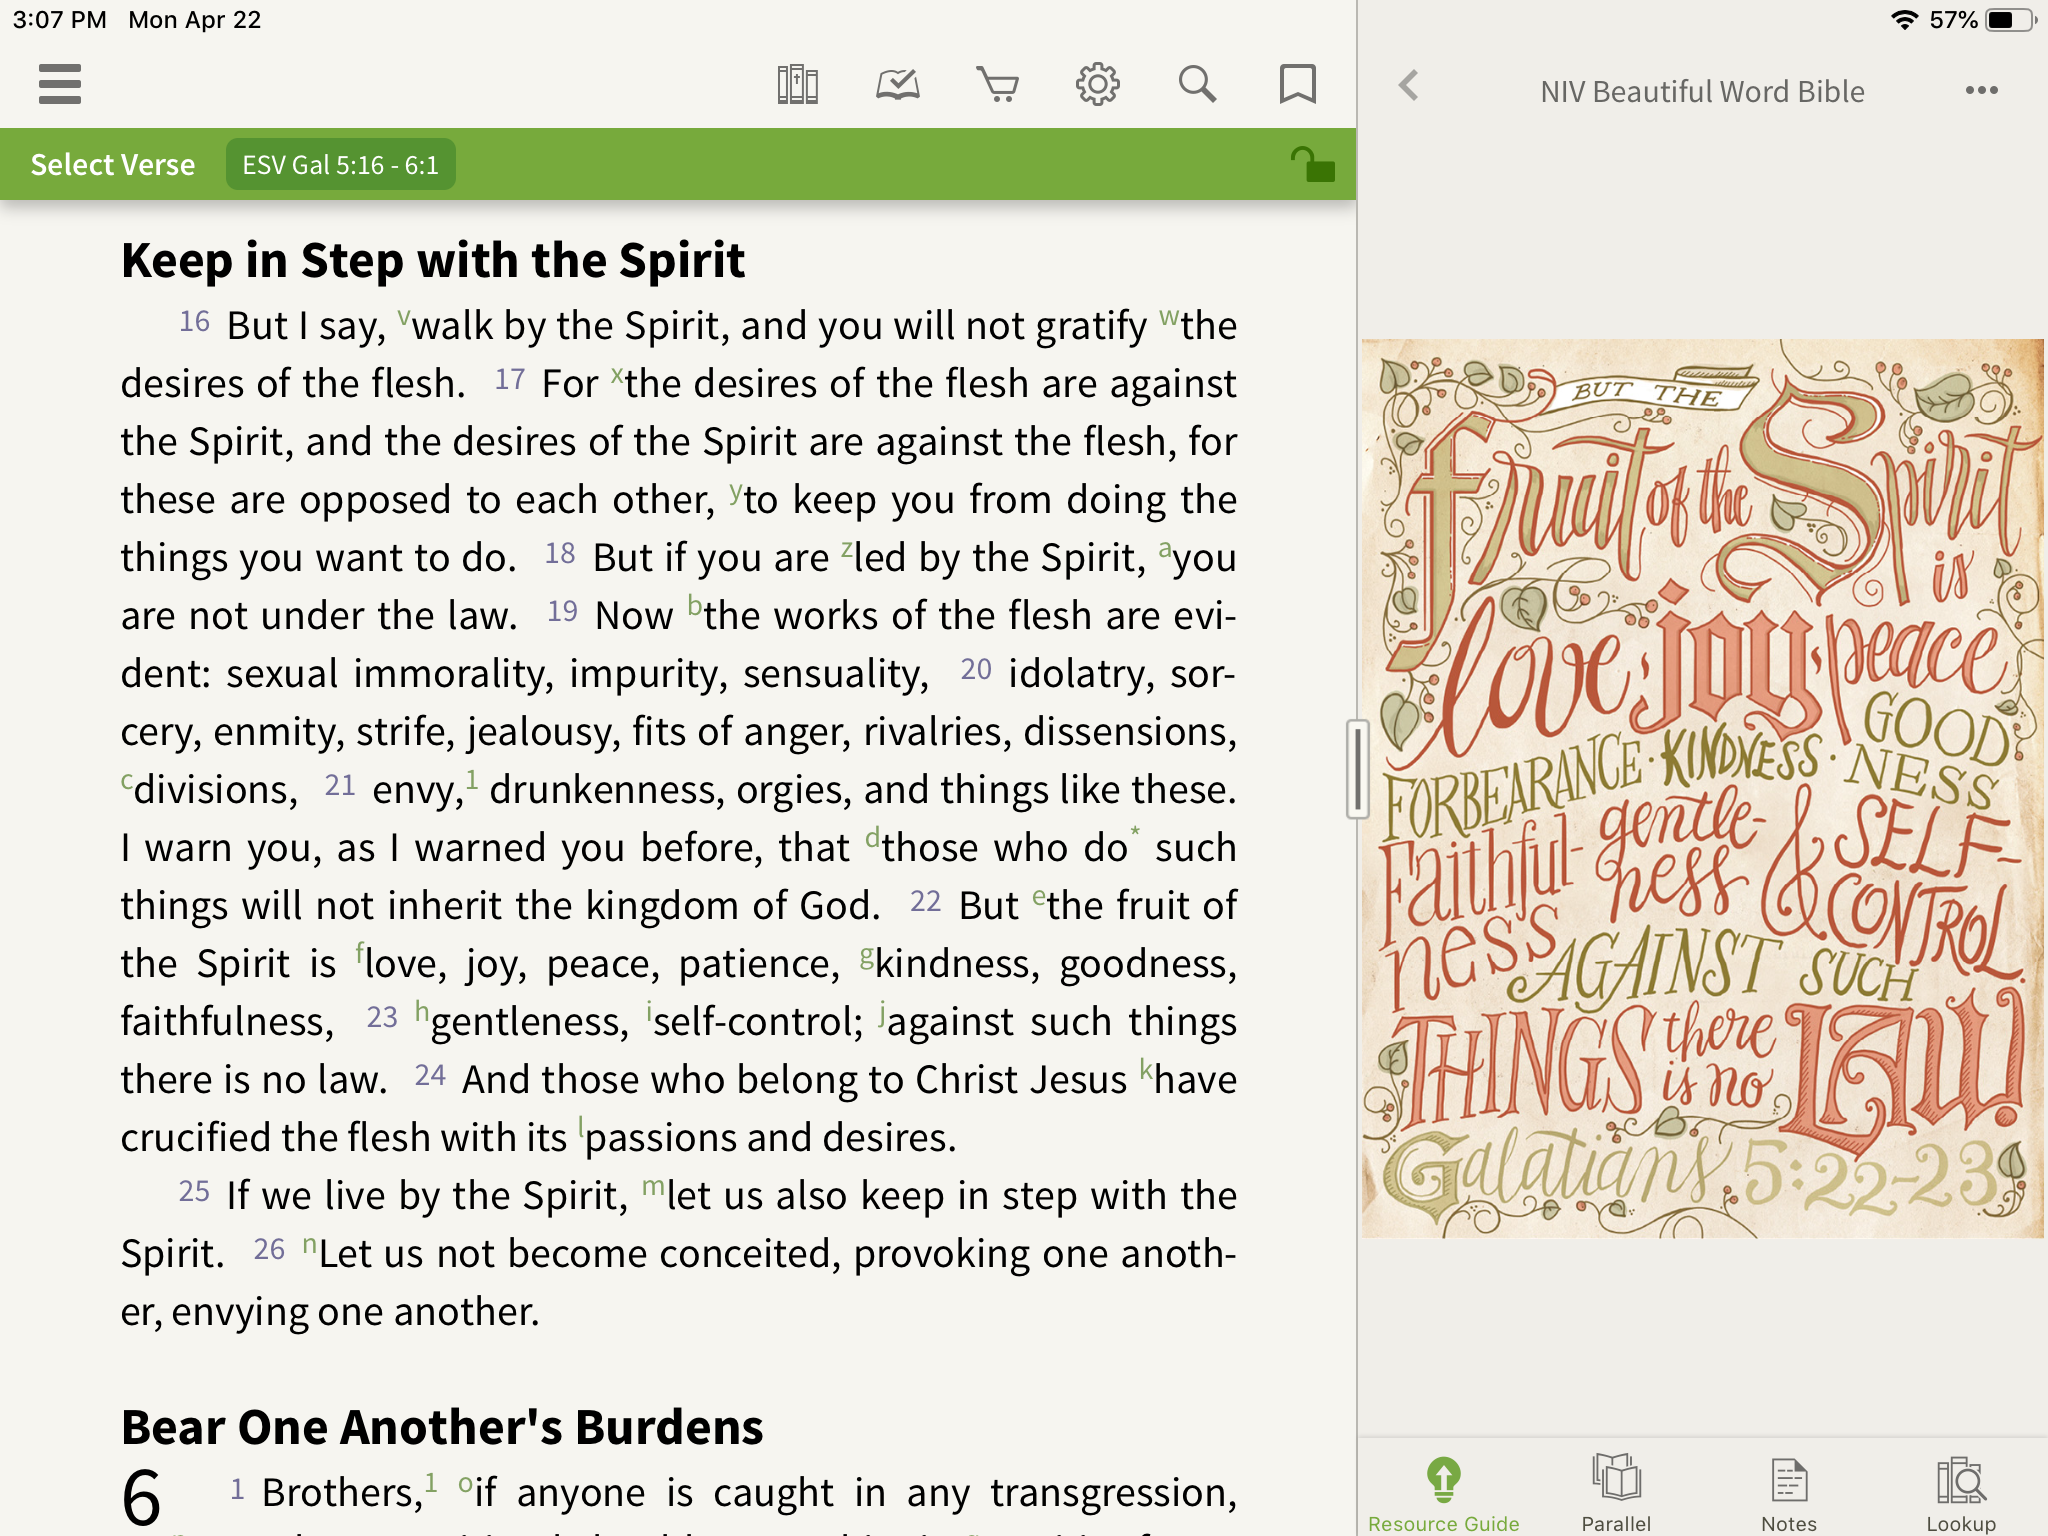Open cross-reference y before 'to keep you'

[x=735, y=493]
